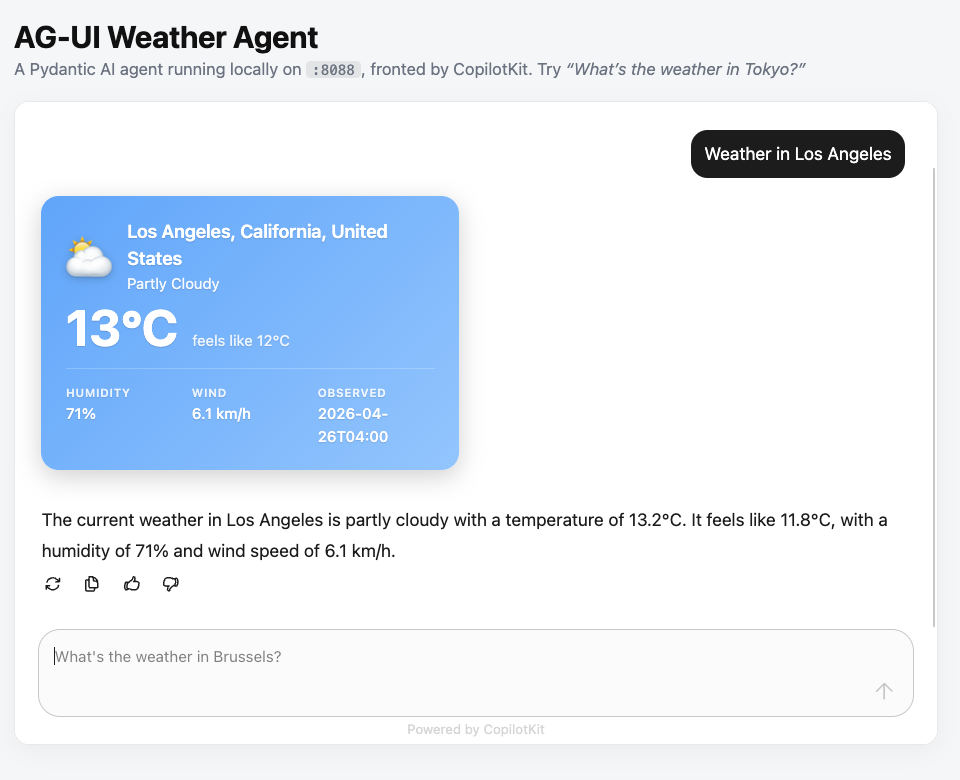Screen dimensions: 960x780
Task: Click the :8088 port code label
Action: coord(333,70)
